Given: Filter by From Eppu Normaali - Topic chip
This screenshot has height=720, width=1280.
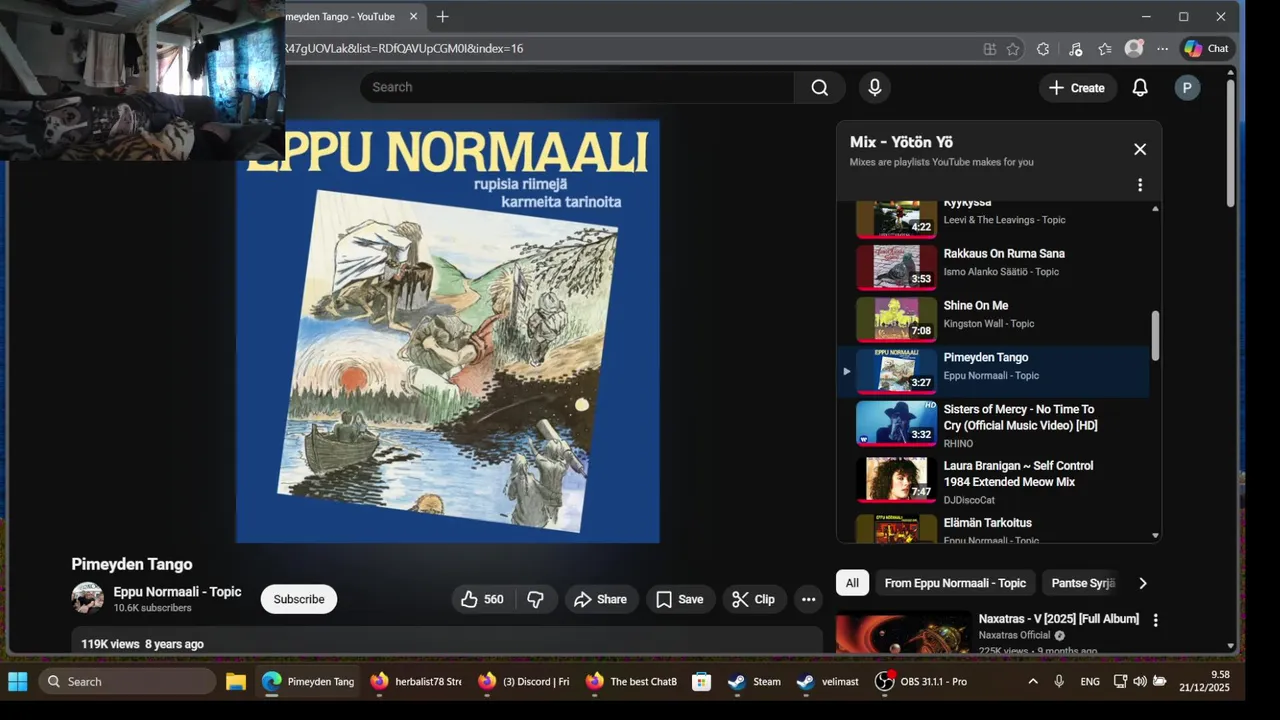Looking at the screenshot, I should pyautogui.click(x=955, y=583).
